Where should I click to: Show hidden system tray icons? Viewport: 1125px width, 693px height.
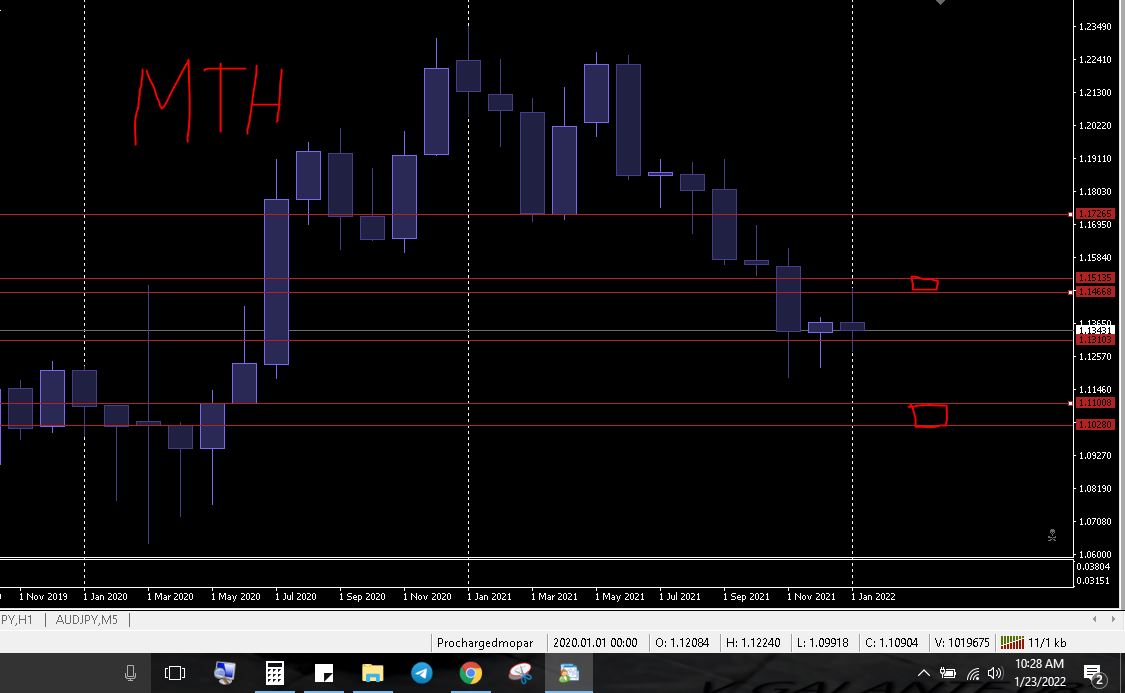click(x=923, y=673)
